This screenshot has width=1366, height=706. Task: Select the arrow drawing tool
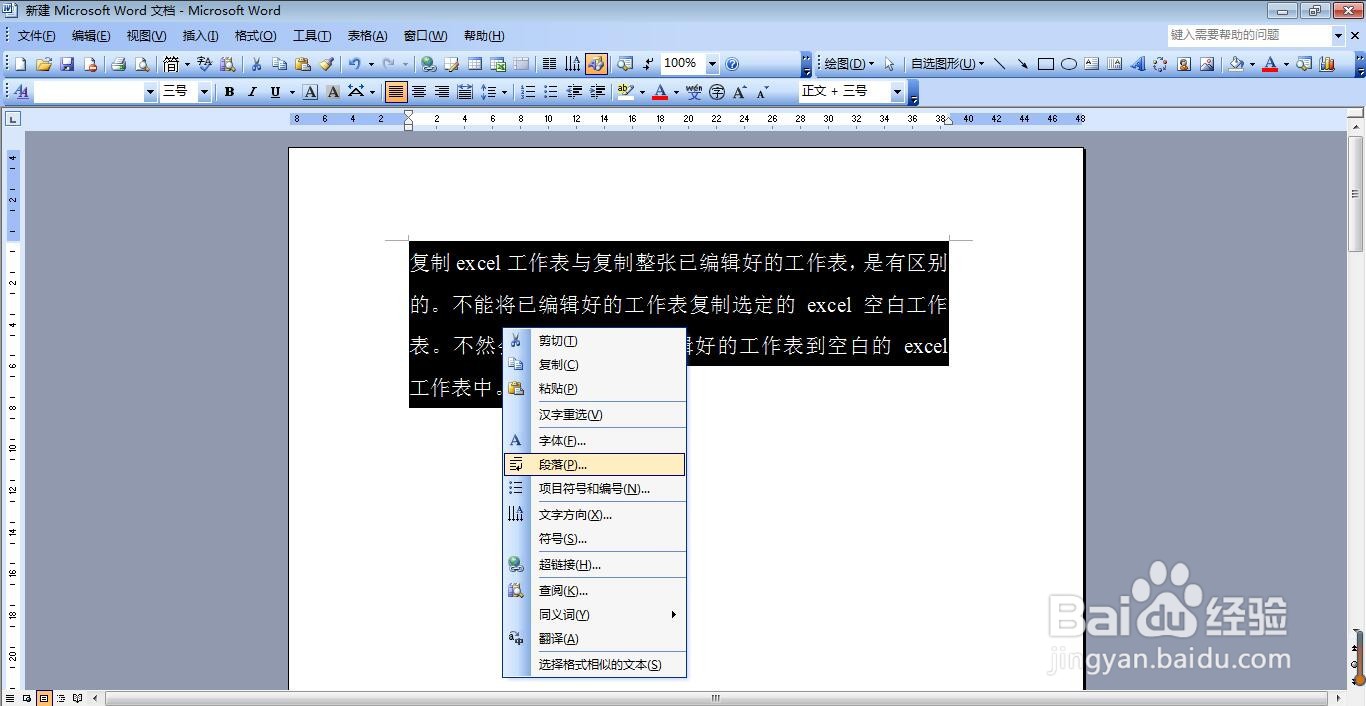tap(1022, 64)
